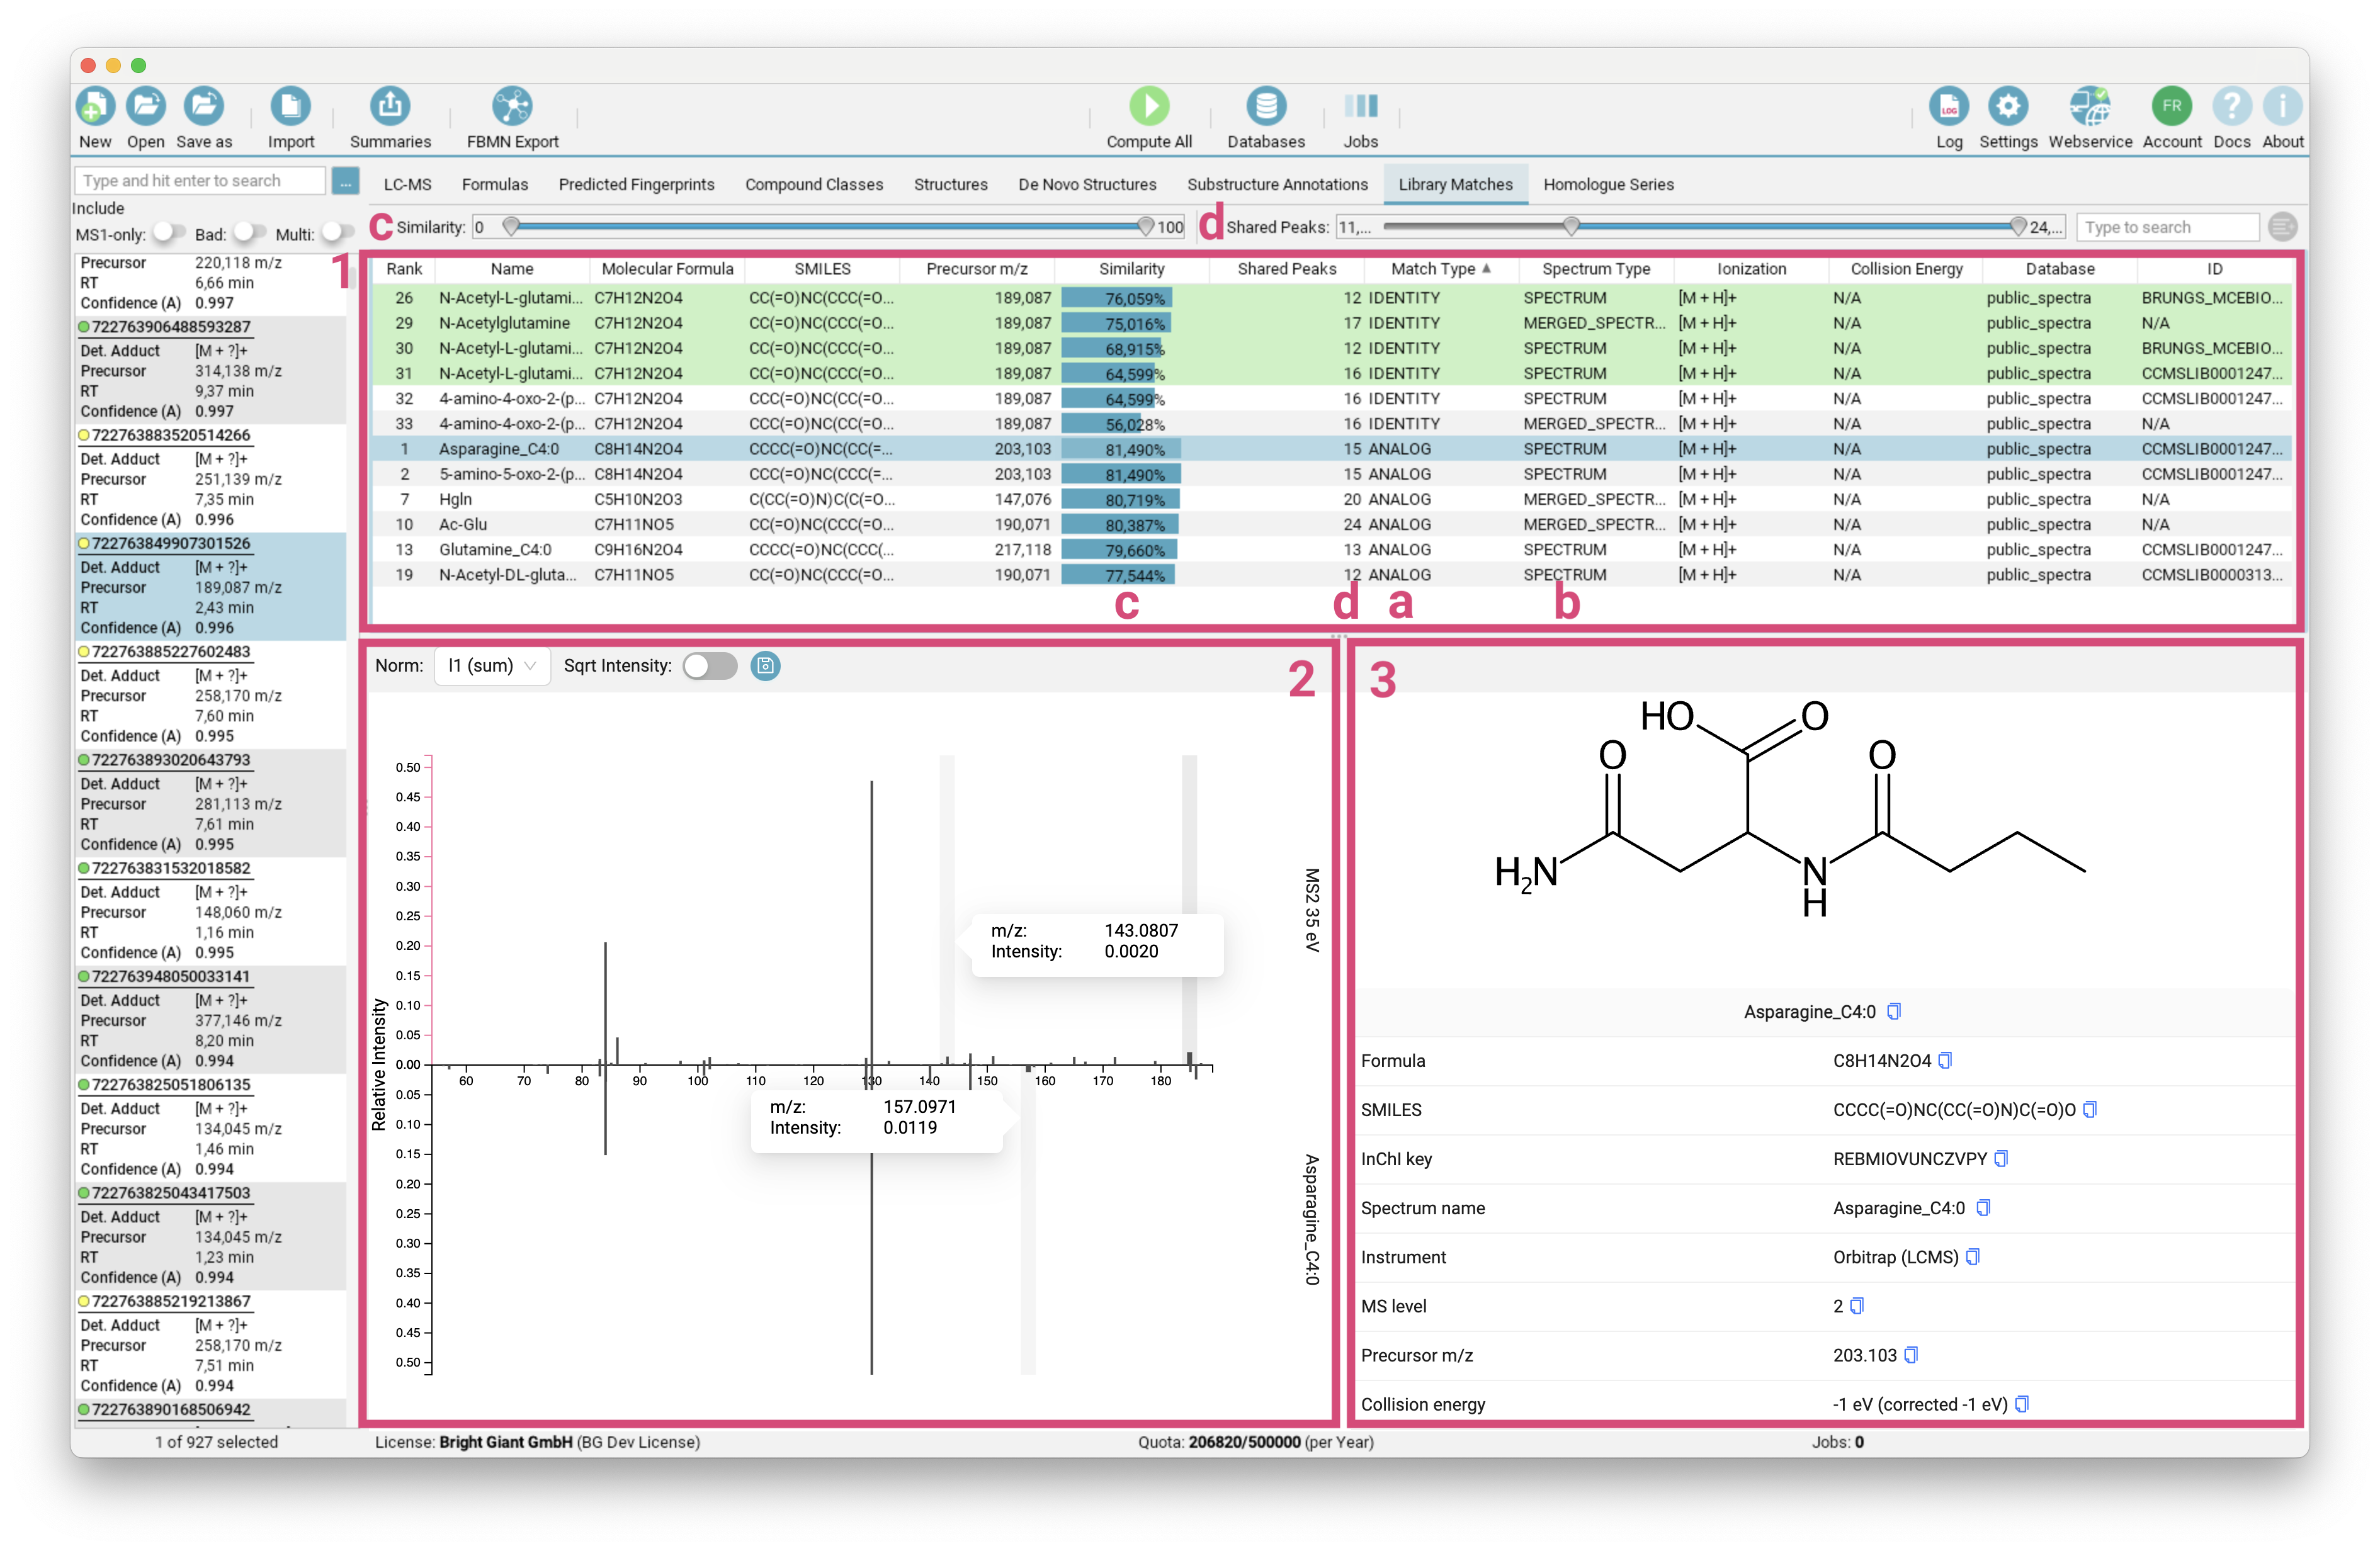Viewport: 2380px width, 1551px height.
Task: Select the Glutamine_C4:0 table row
Action: [1331, 550]
